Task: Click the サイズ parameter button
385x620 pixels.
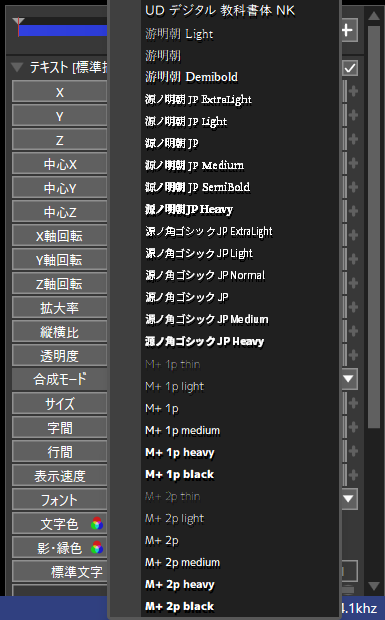Action: point(60,404)
